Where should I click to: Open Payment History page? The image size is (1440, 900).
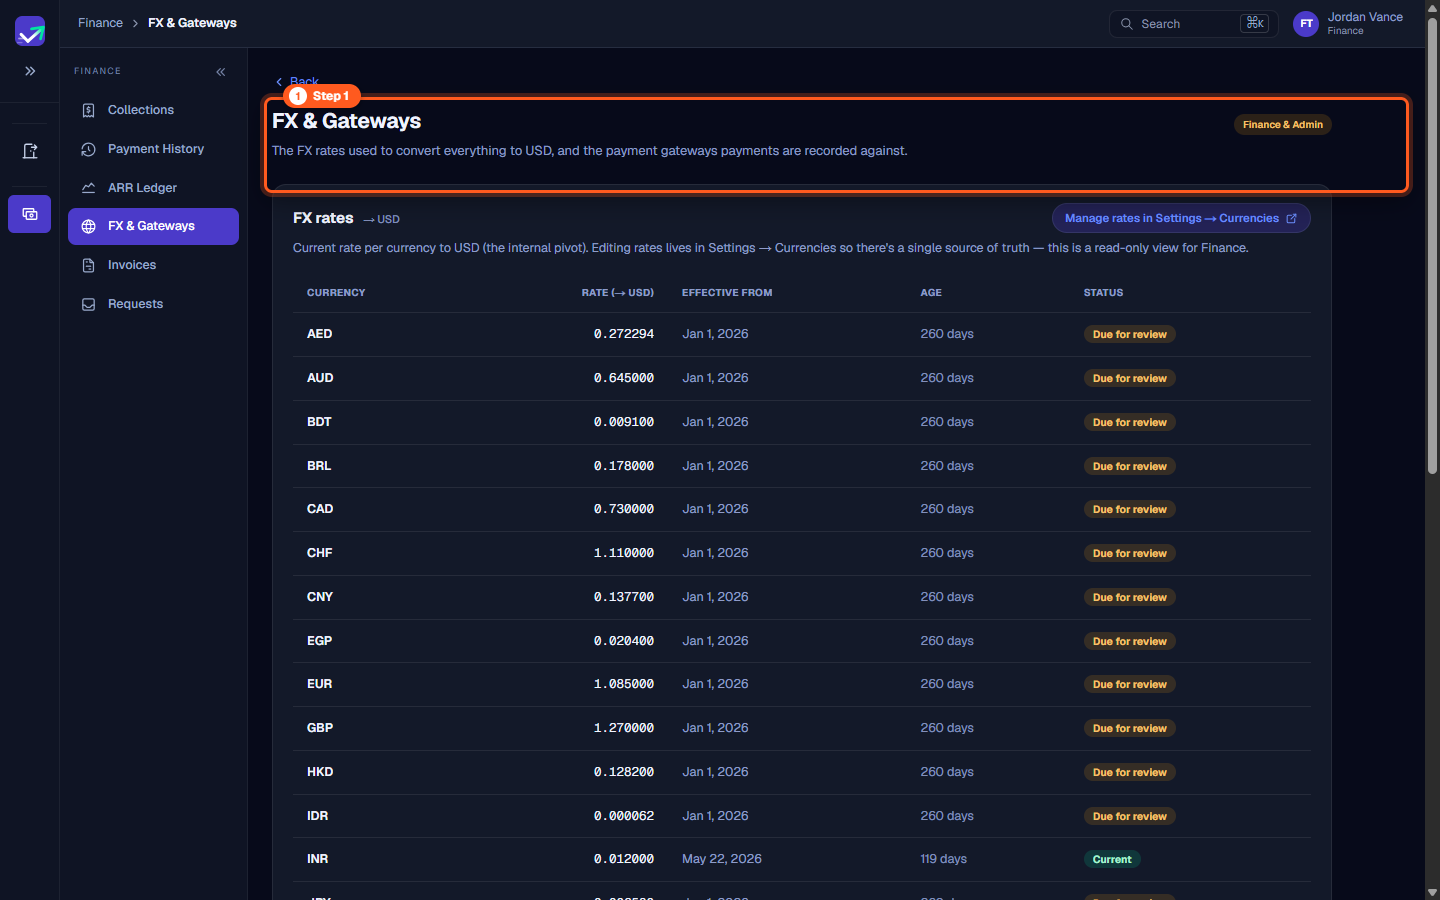tap(153, 149)
